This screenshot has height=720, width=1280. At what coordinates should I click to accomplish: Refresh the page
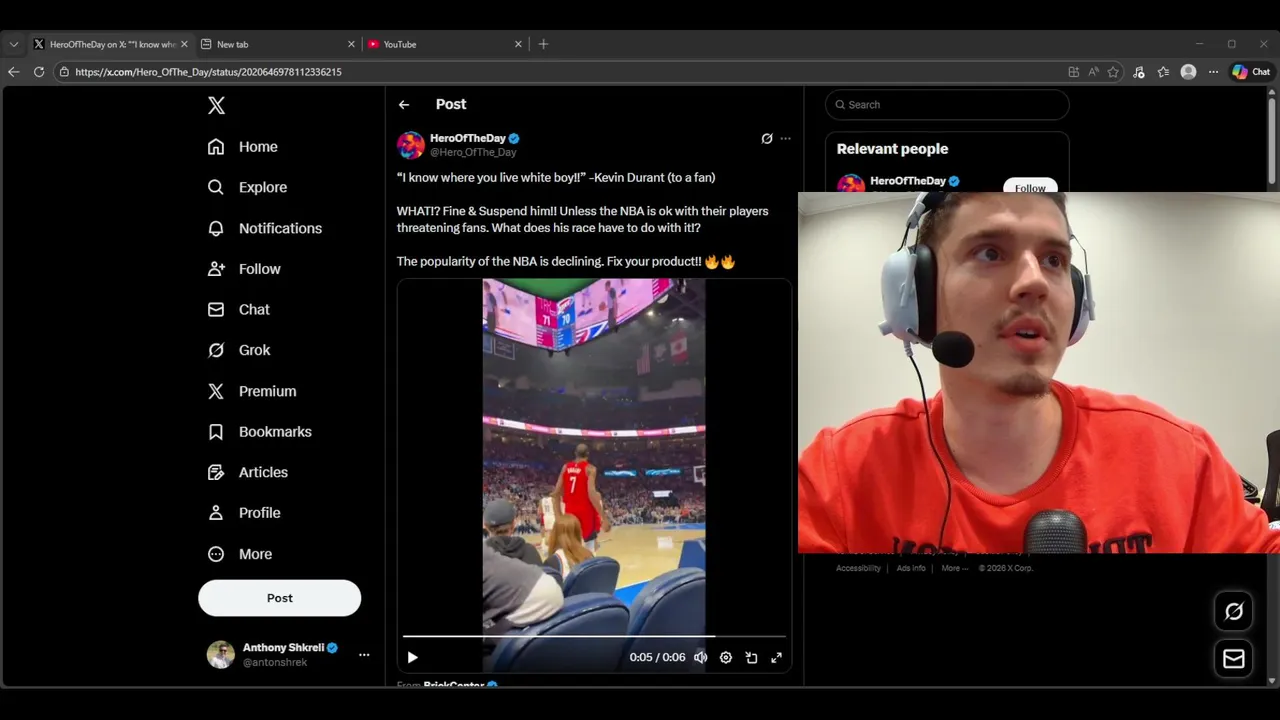pos(39,72)
